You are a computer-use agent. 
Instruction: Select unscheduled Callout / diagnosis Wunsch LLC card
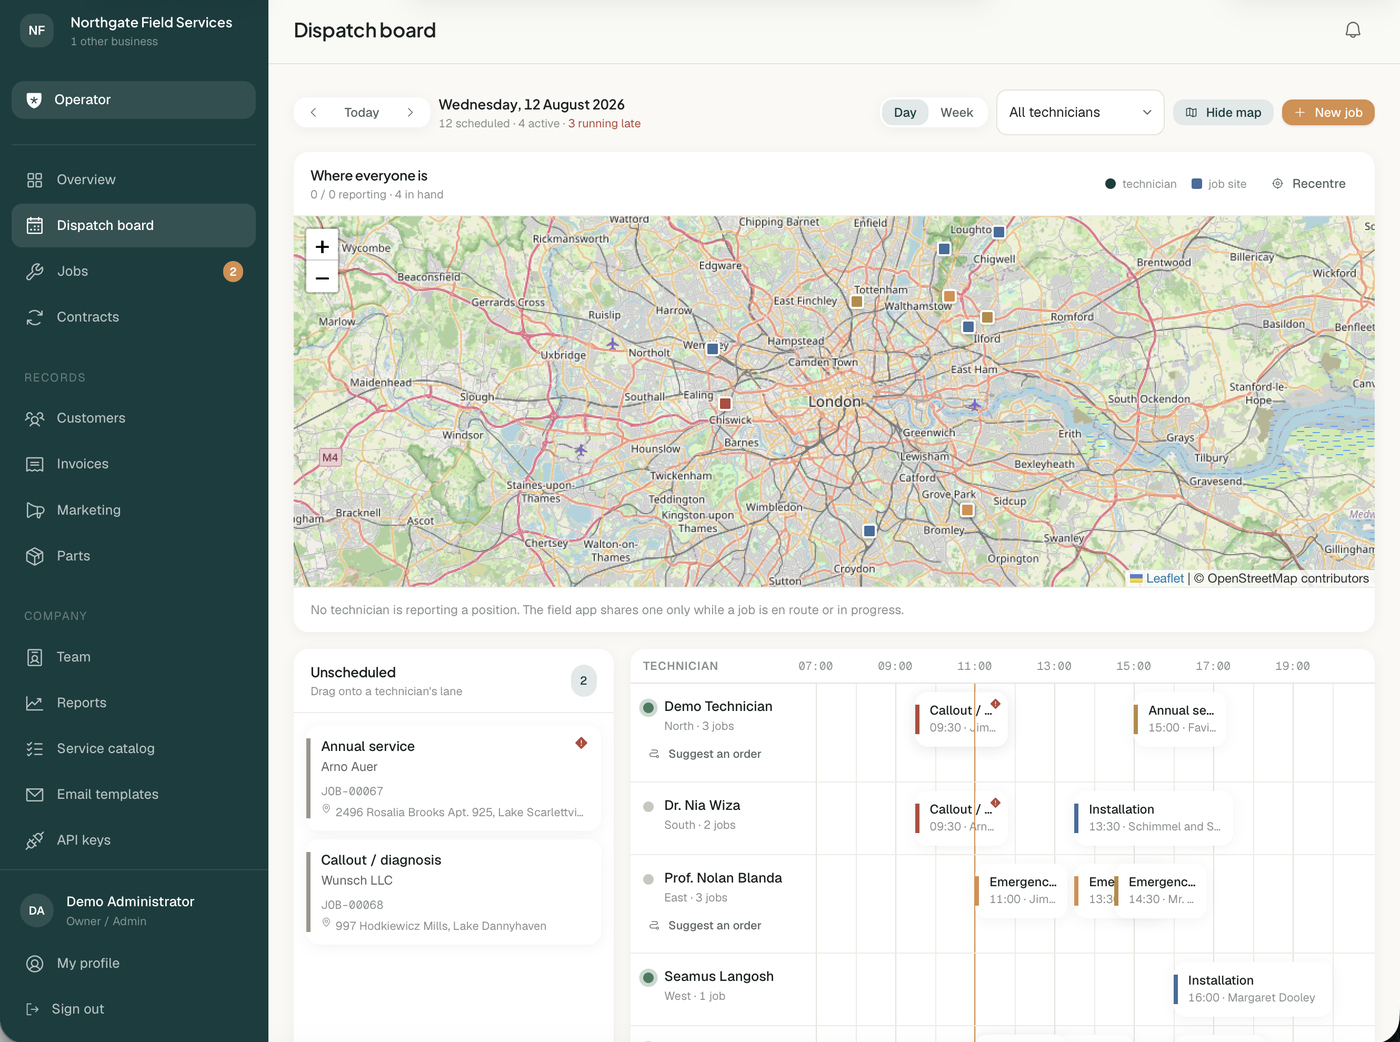[x=454, y=892]
